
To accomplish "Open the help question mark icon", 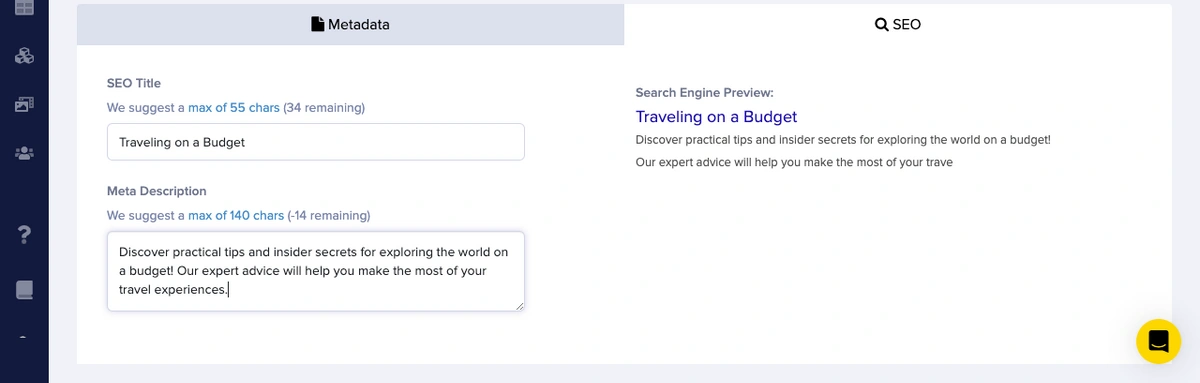I will pyautogui.click(x=24, y=235).
